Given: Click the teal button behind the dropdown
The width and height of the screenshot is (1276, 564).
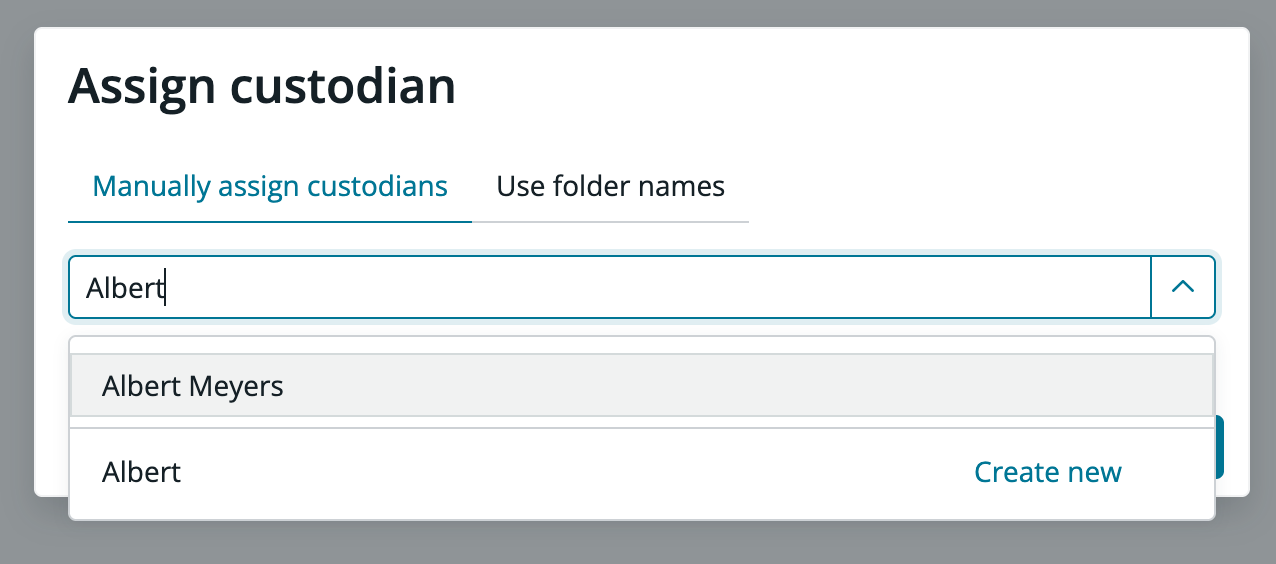Looking at the screenshot, I should pos(1220,447).
